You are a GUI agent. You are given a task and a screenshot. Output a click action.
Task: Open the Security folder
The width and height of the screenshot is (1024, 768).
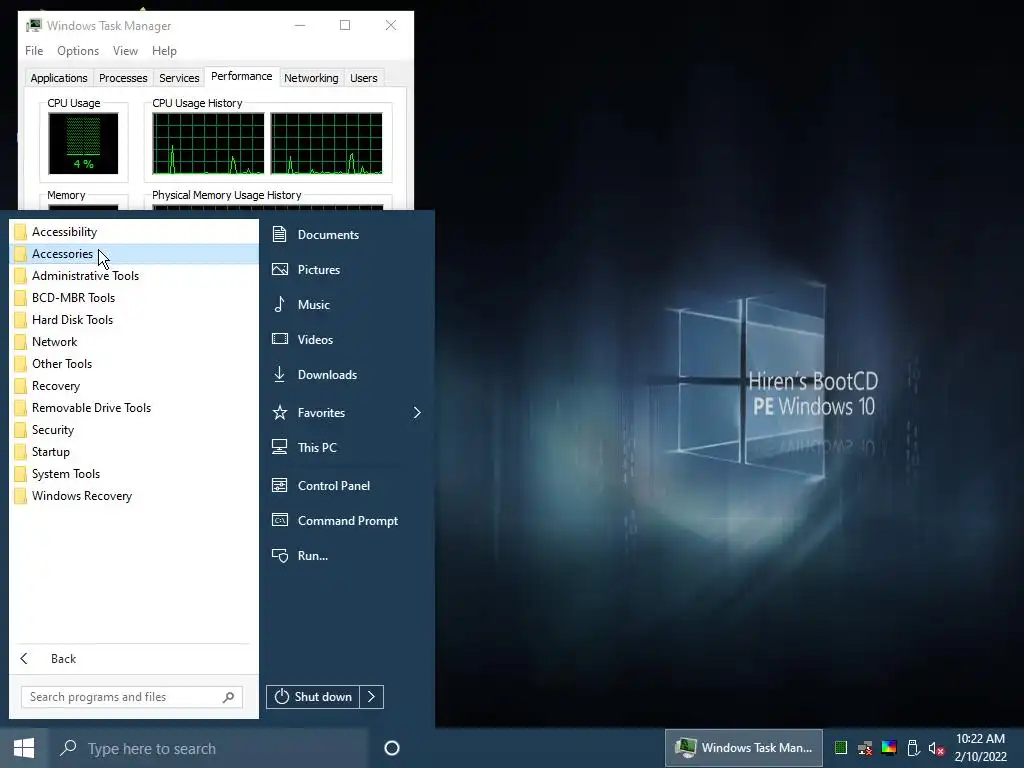click(x=134, y=430)
